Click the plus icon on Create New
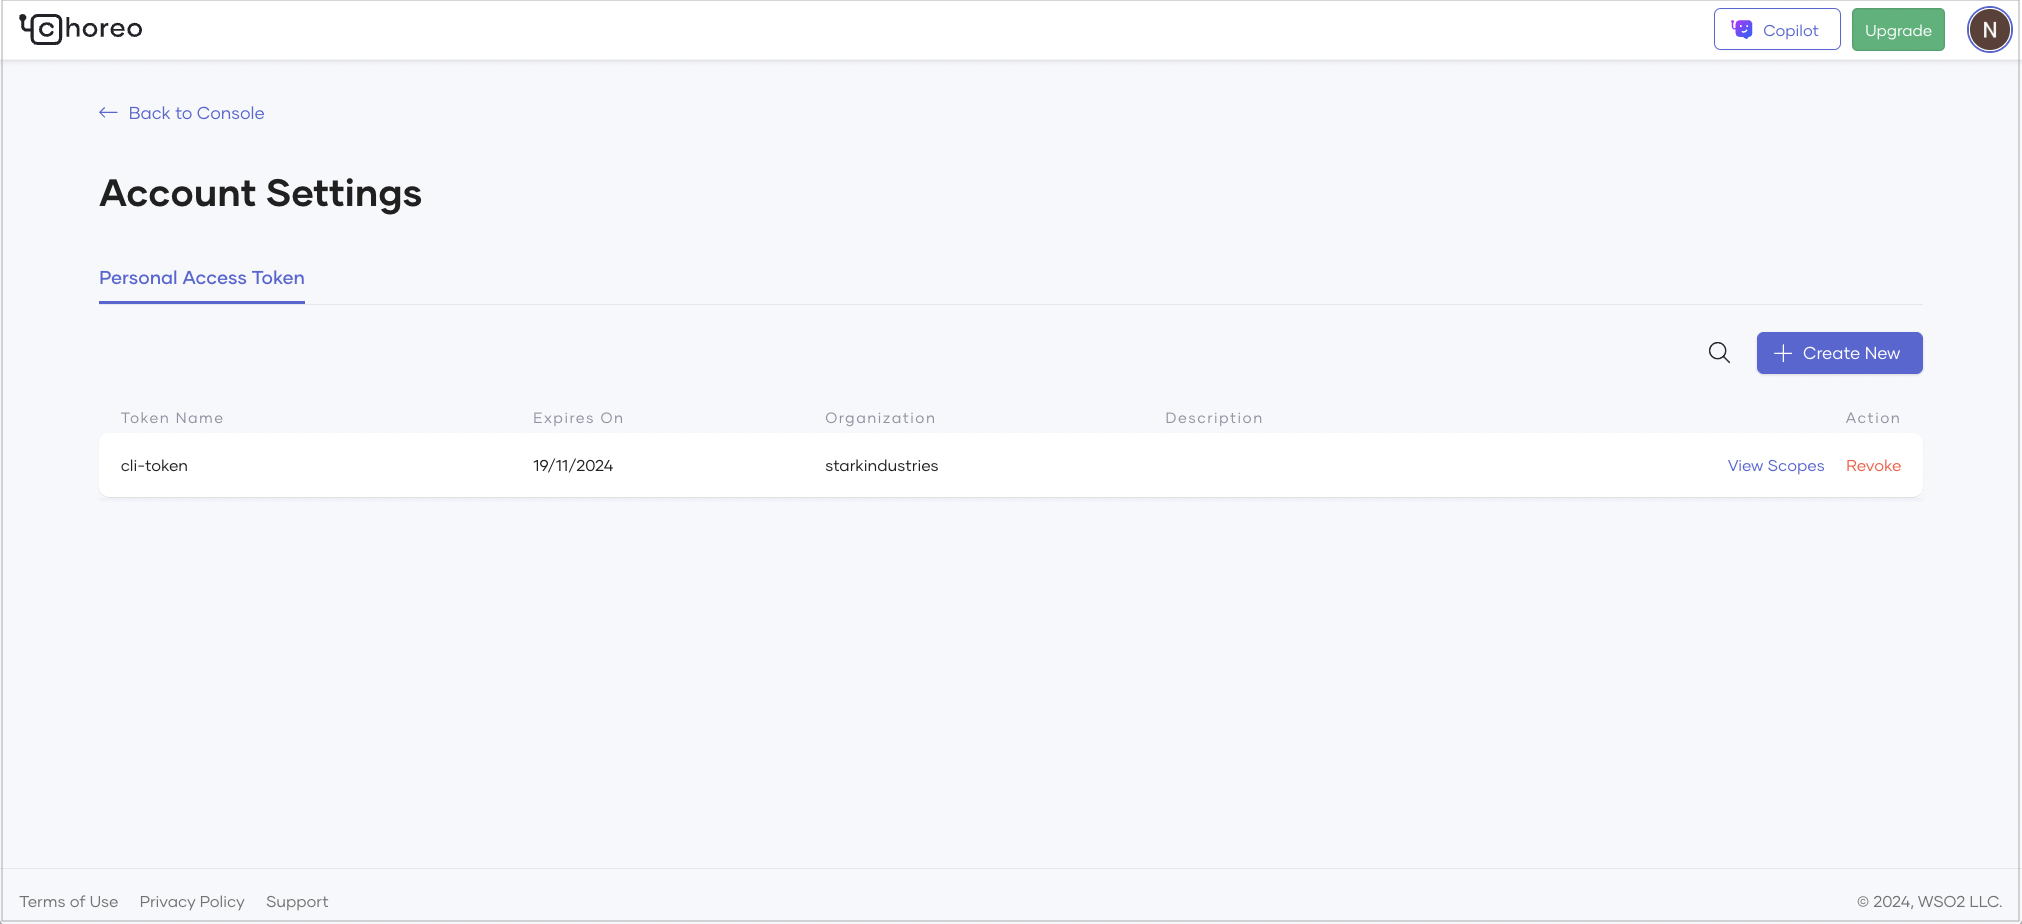The image size is (2022, 924). tap(1783, 352)
